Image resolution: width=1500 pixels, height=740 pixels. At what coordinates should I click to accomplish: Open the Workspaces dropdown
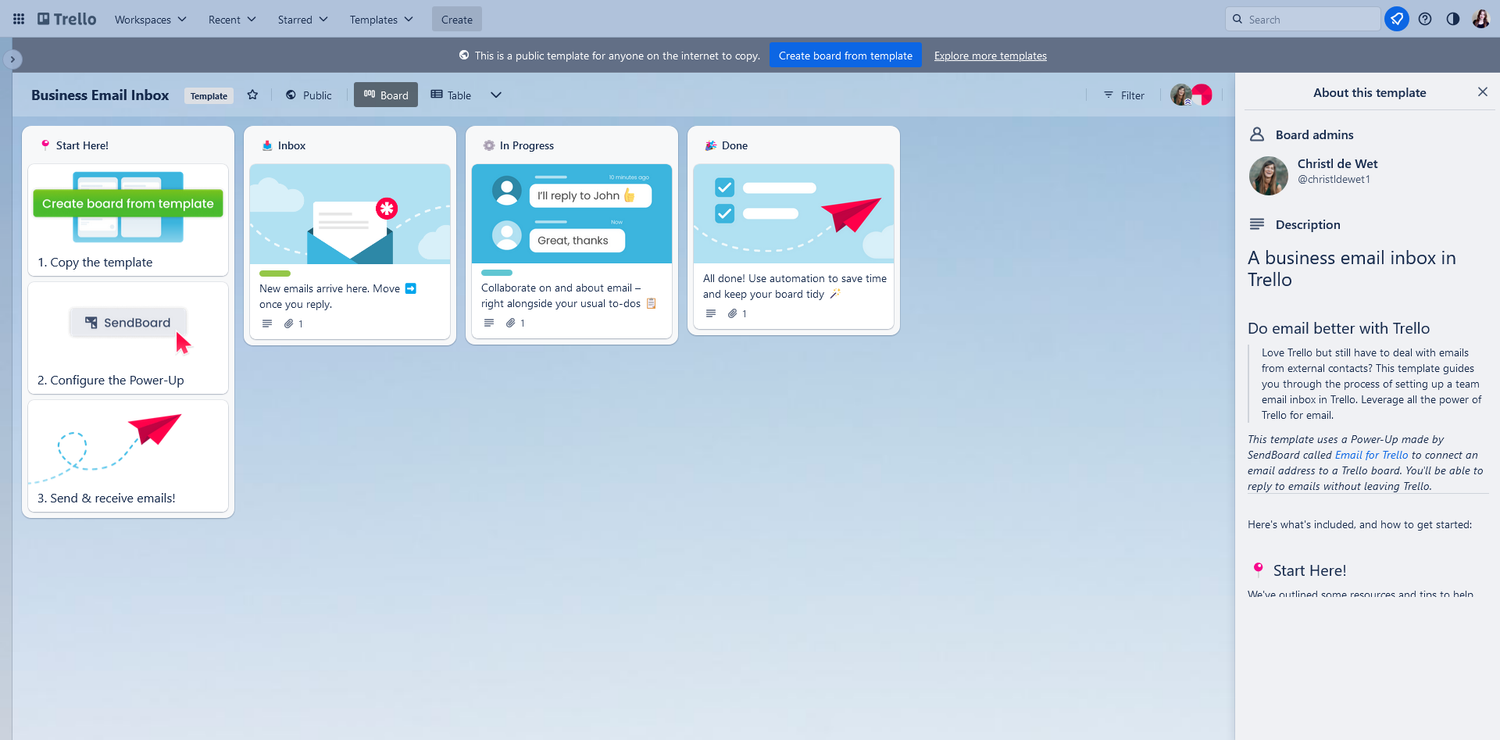pyautogui.click(x=149, y=18)
